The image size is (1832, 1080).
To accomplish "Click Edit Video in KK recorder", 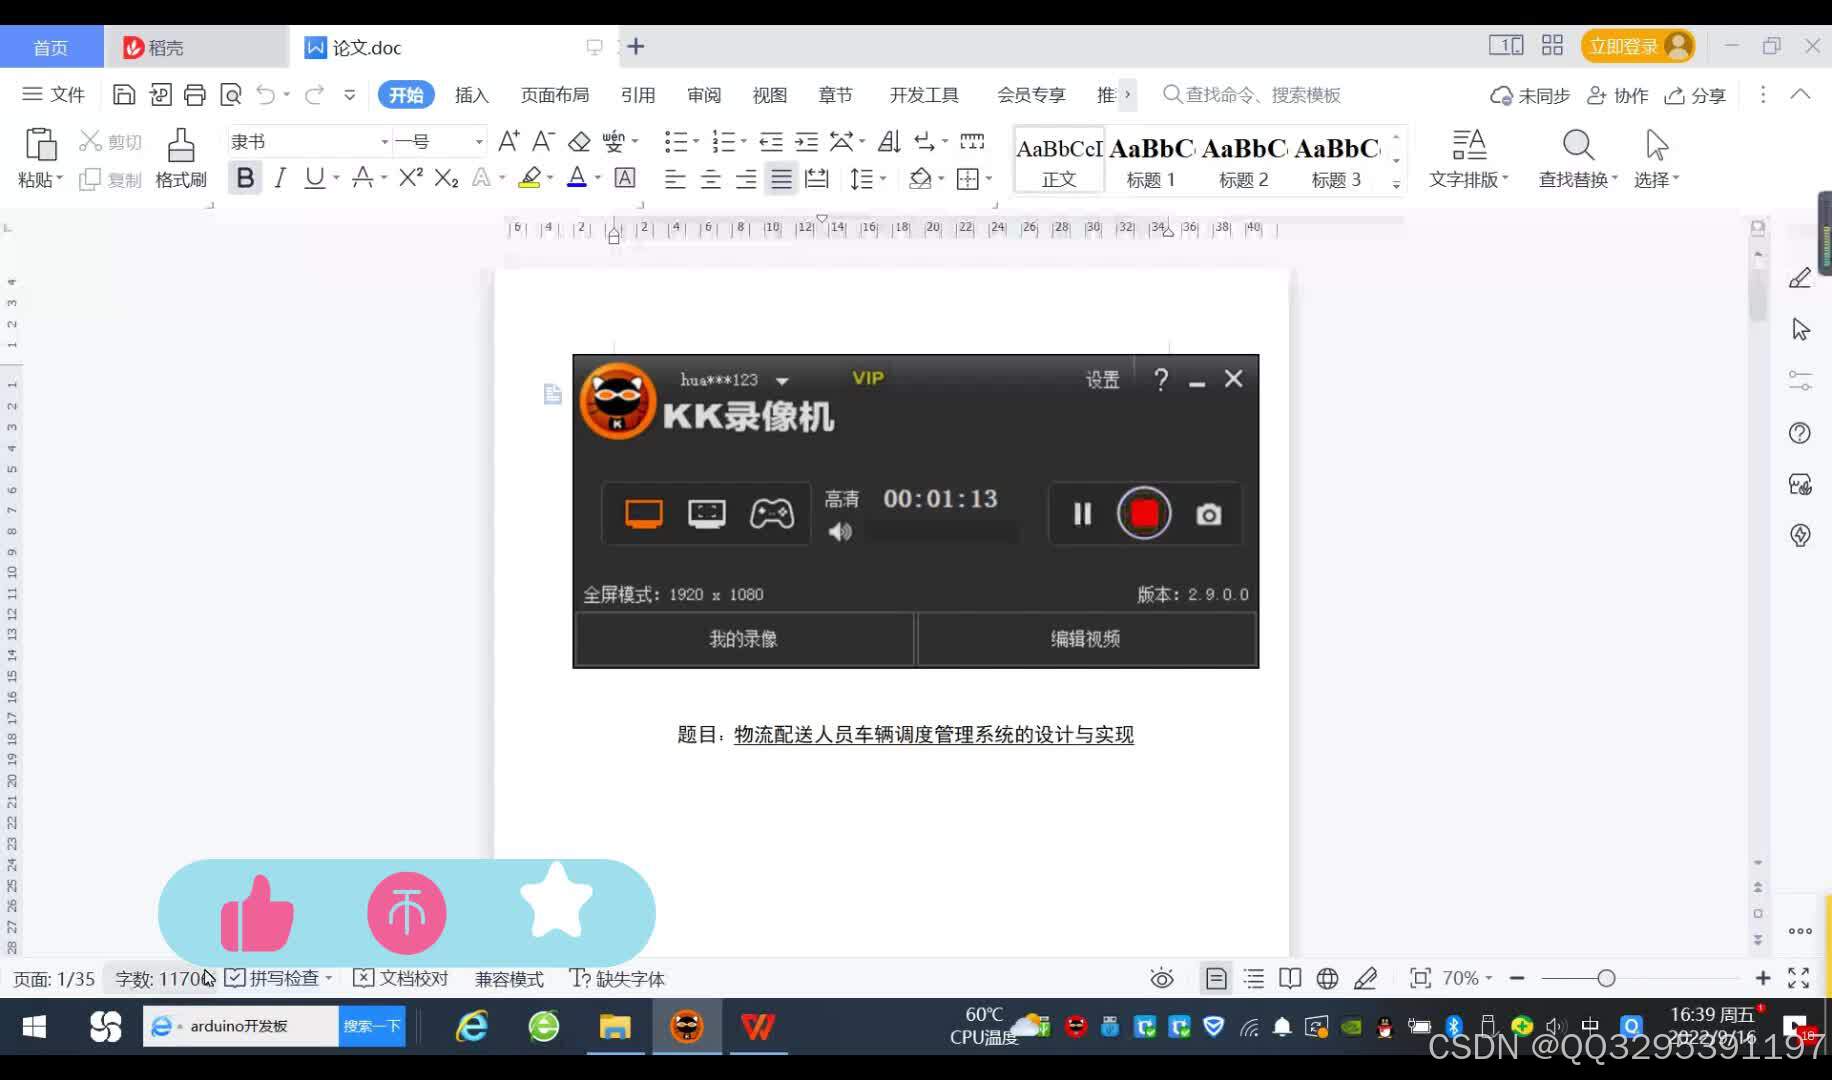I will point(1086,639).
